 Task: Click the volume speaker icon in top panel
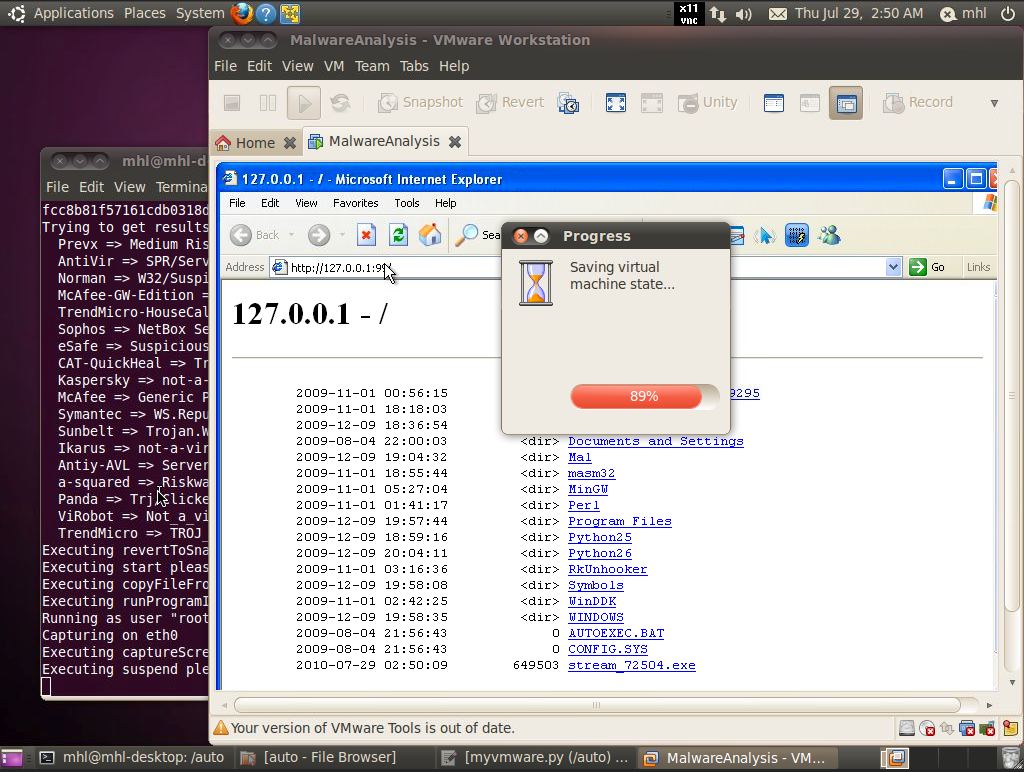(x=744, y=14)
